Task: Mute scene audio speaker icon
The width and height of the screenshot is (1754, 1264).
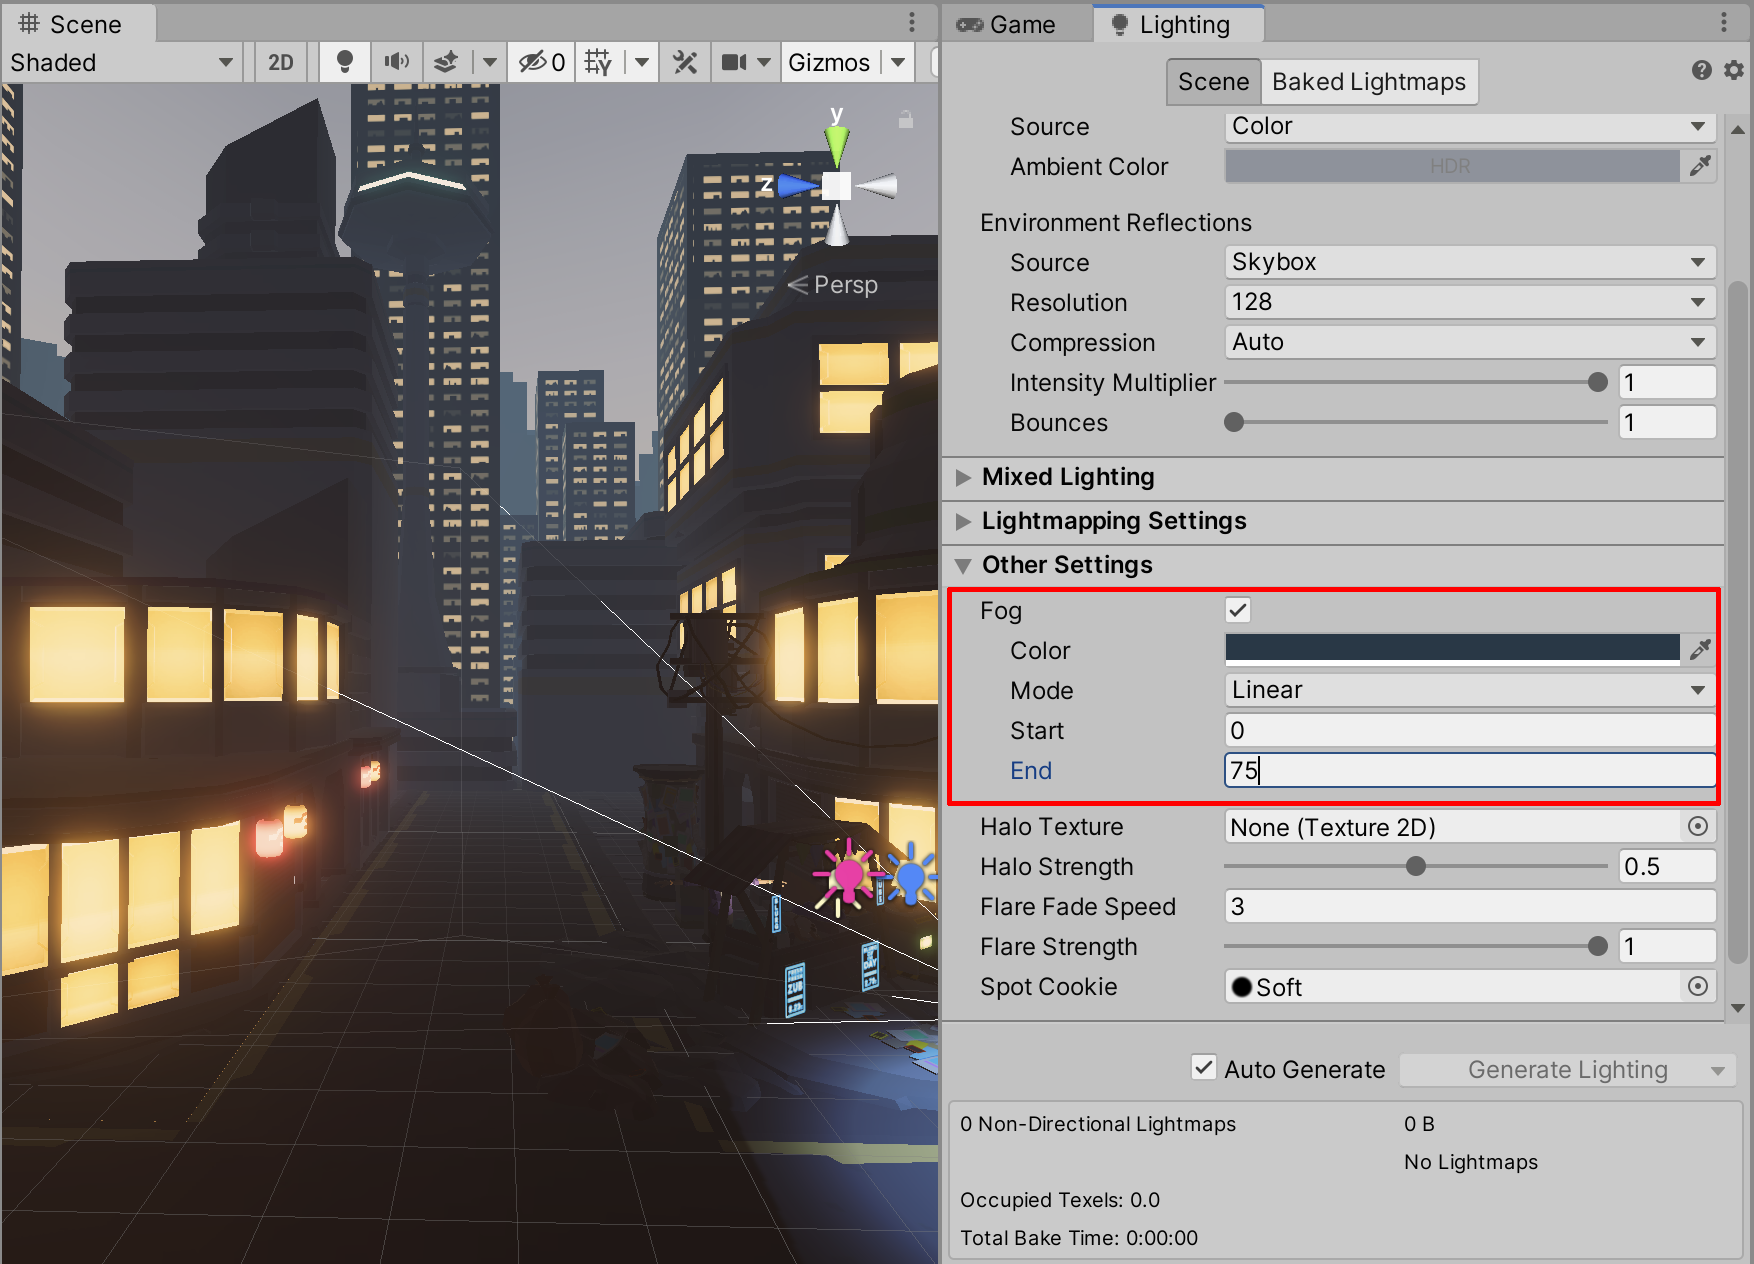Action: point(397,62)
